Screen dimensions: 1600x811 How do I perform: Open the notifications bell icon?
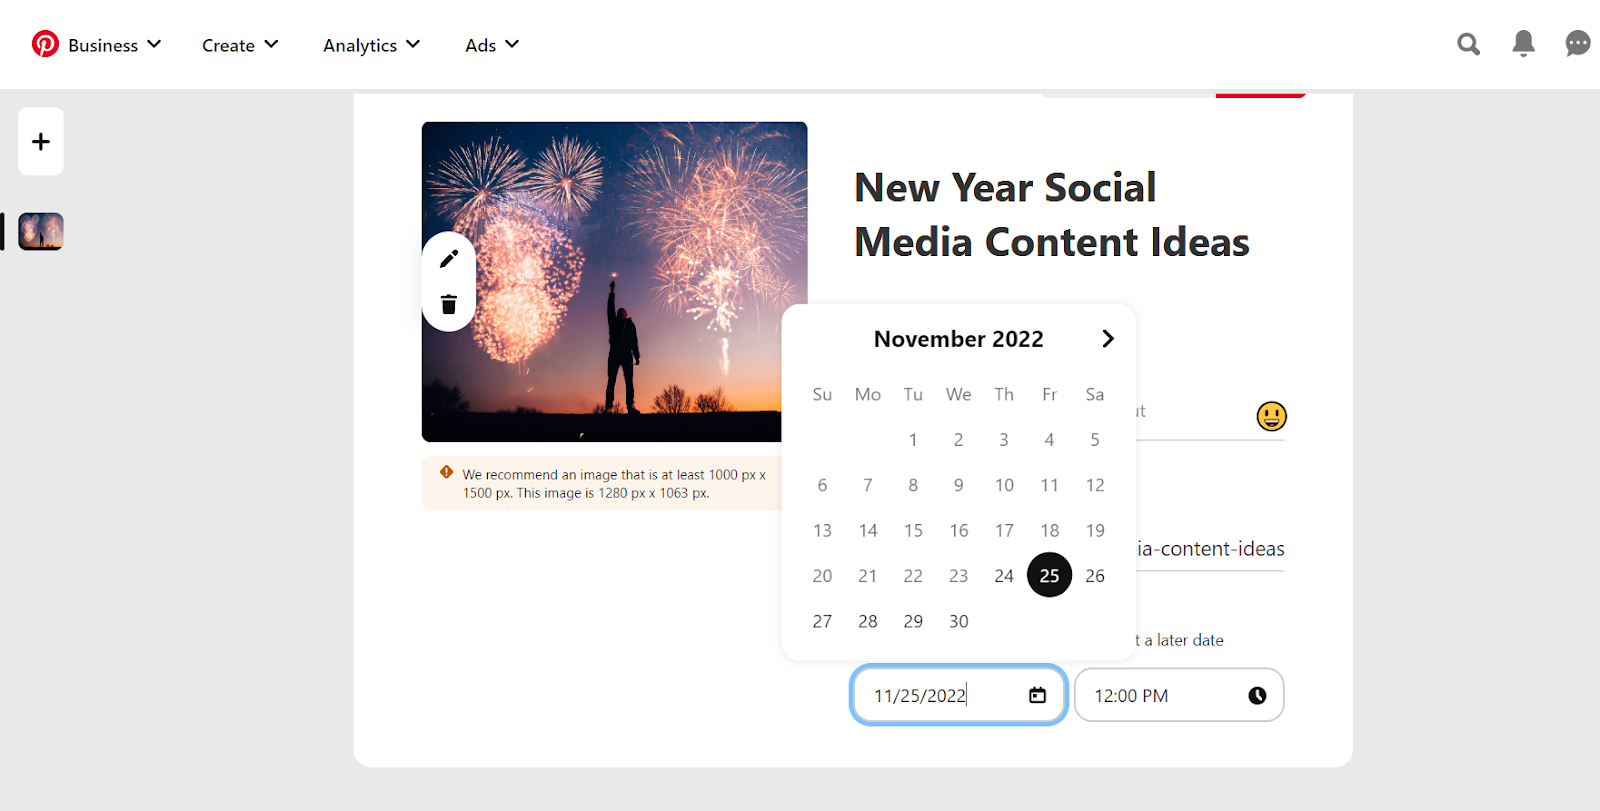pos(1523,44)
